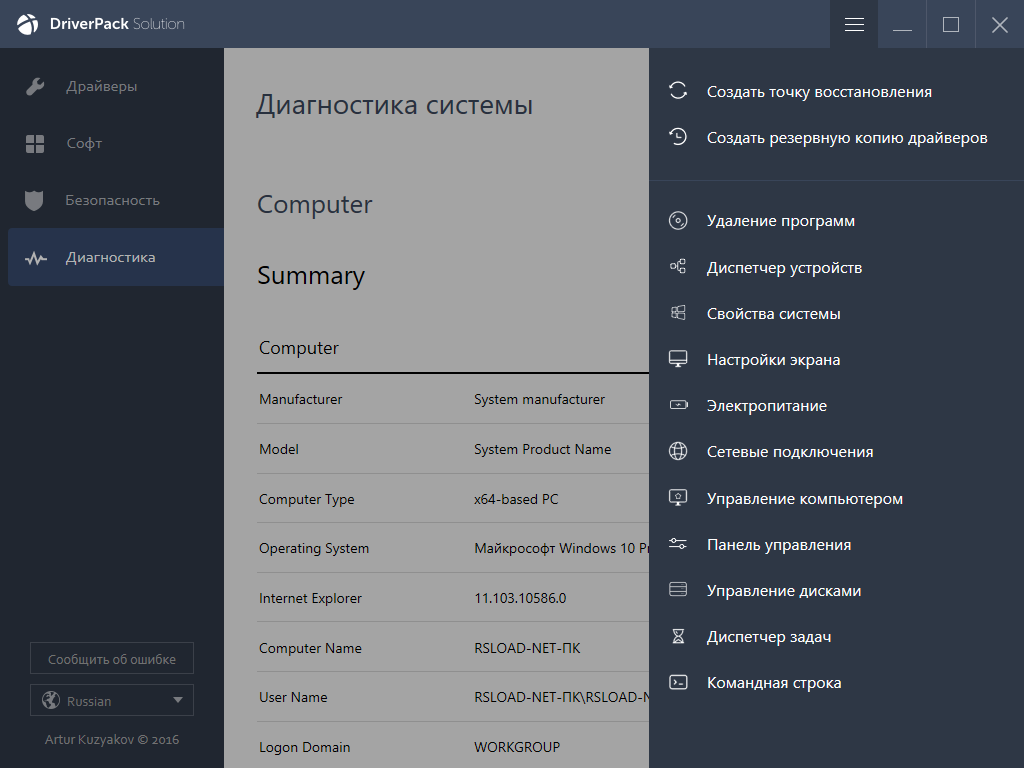The image size is (1024, 768).
Task: Open Диспетчер устройств from menu
Action: (783, 268)
